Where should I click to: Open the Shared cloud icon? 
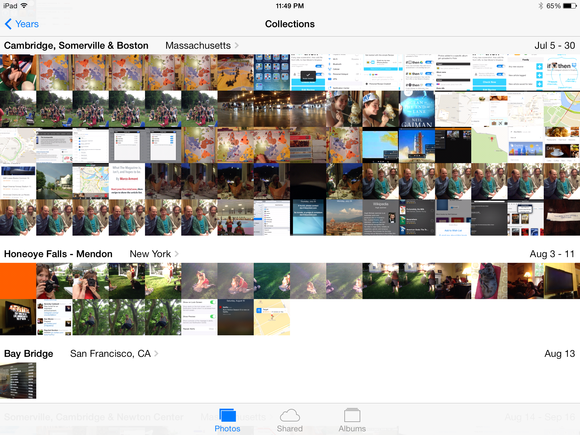(x=290, y=415)
